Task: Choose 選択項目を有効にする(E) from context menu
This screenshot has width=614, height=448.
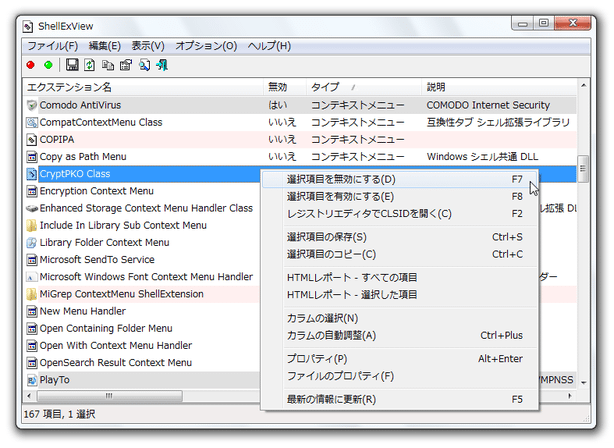Action: tap(399, 197)
